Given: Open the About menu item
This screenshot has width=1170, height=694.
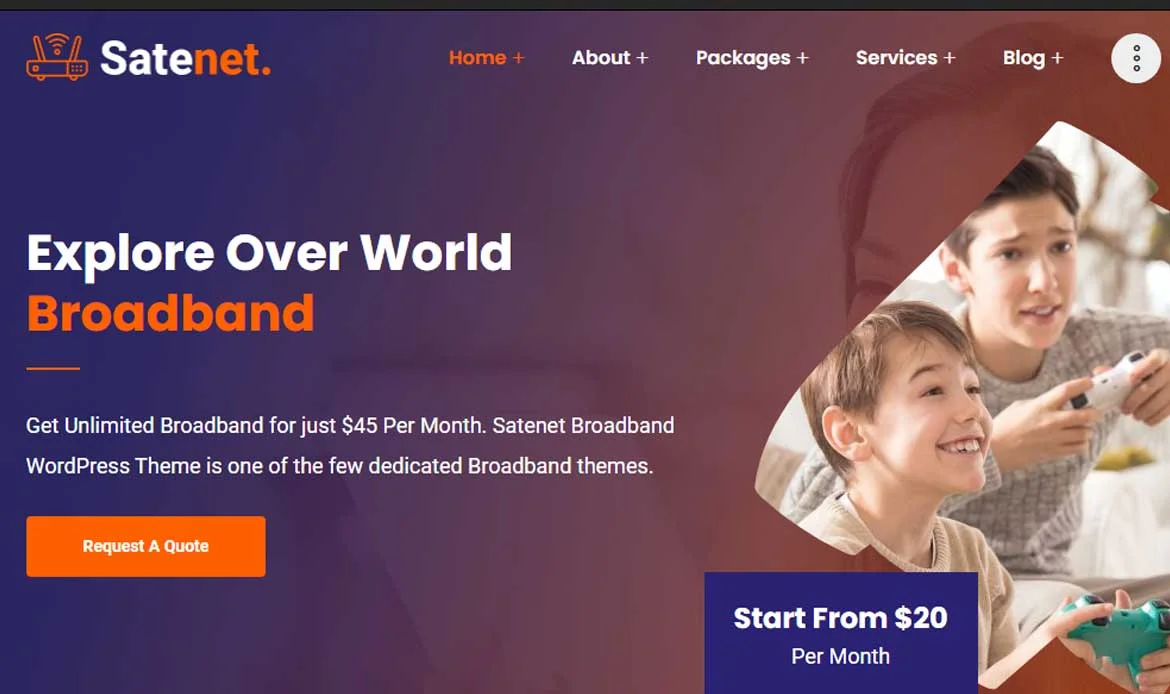Looking at the screenshot, I should tap(601, 57).
